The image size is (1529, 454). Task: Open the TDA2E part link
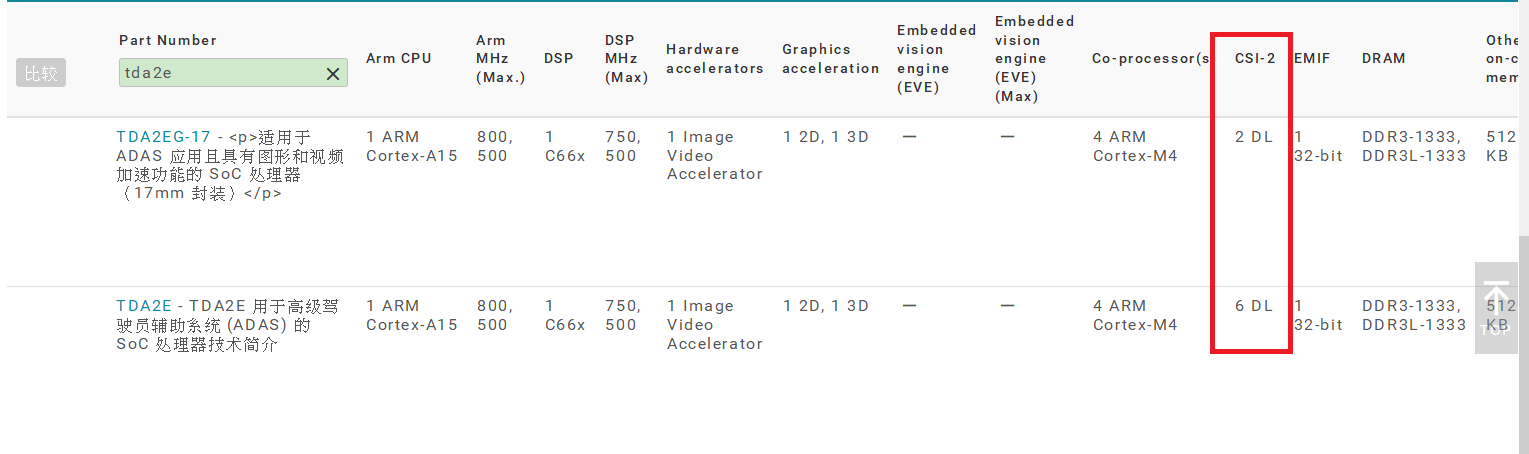[x=144, y=306]
